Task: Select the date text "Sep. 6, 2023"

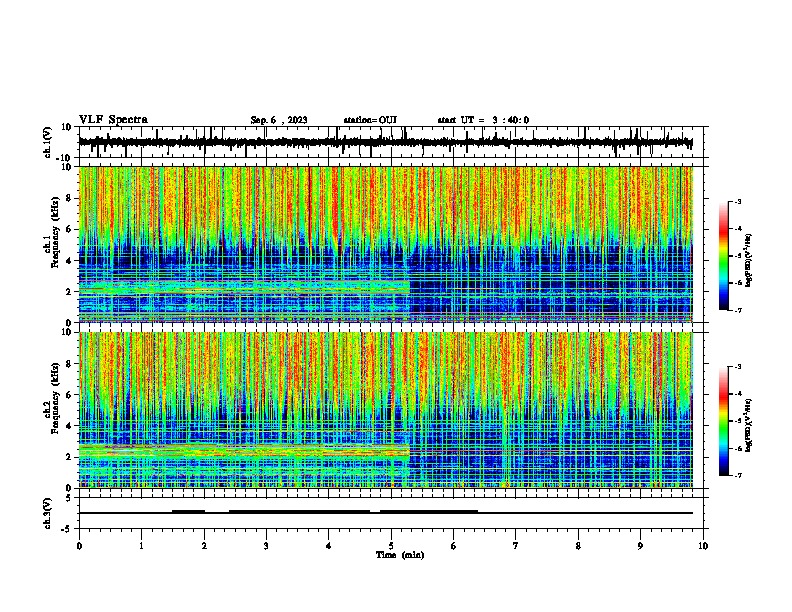Action: click(x=279, y=120)
